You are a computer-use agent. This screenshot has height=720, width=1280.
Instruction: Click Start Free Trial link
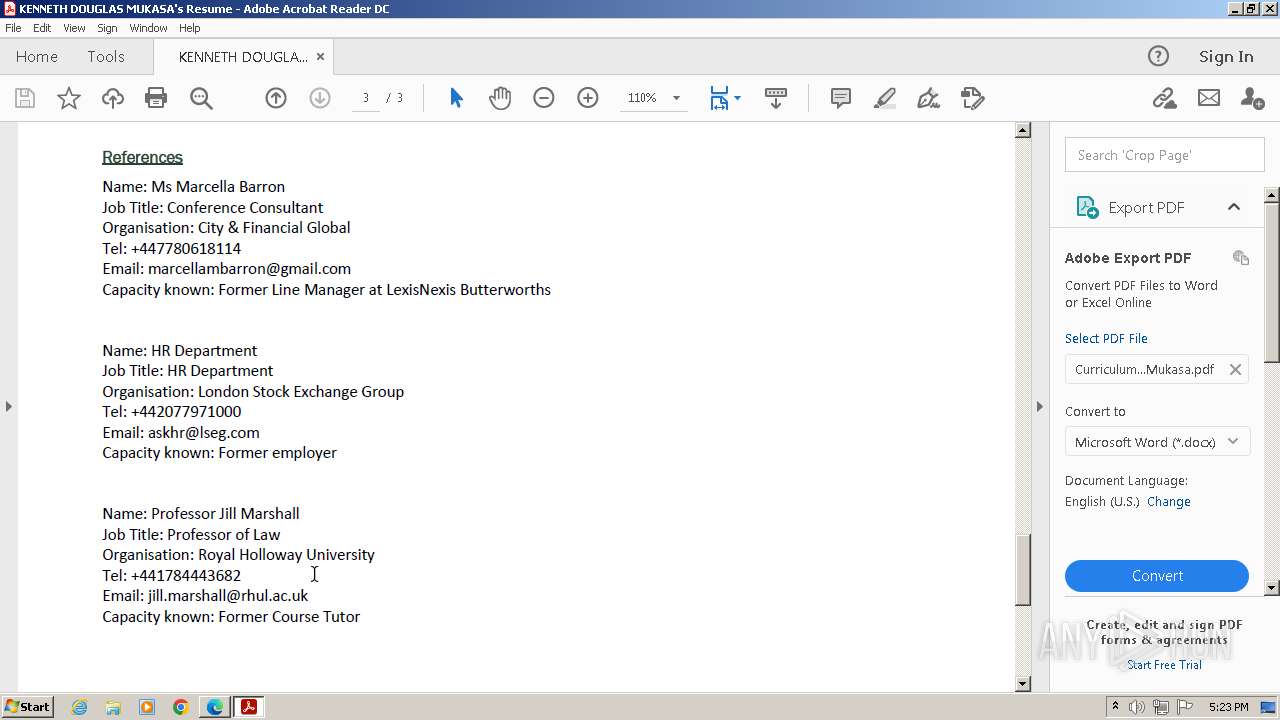pyautogui.click(x=1164, y=665)
